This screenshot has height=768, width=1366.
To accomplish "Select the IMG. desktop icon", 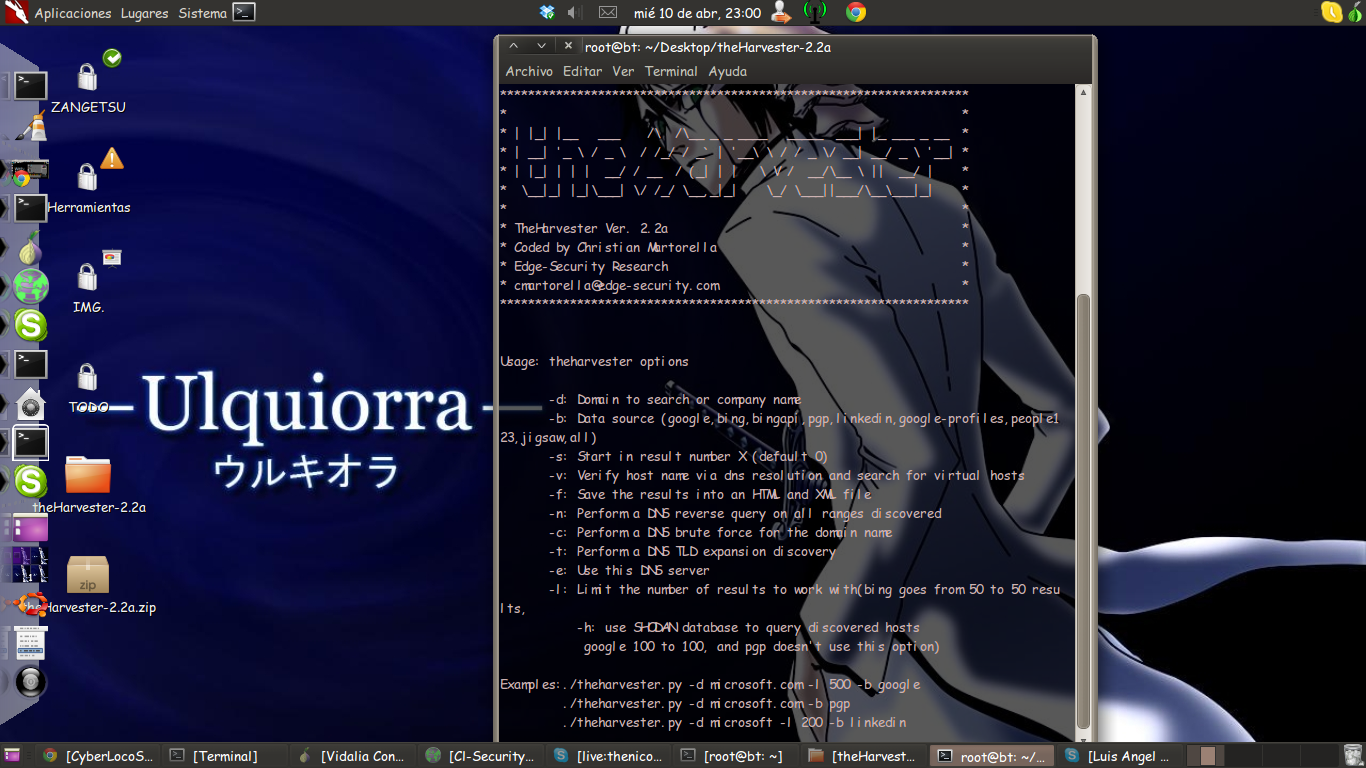I will 88,284.
